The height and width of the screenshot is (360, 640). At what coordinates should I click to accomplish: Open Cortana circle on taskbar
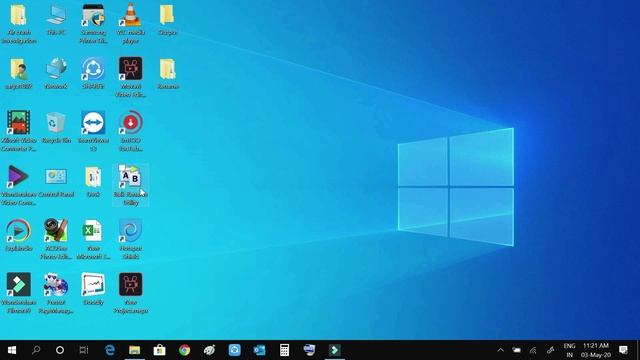point(60,350)
